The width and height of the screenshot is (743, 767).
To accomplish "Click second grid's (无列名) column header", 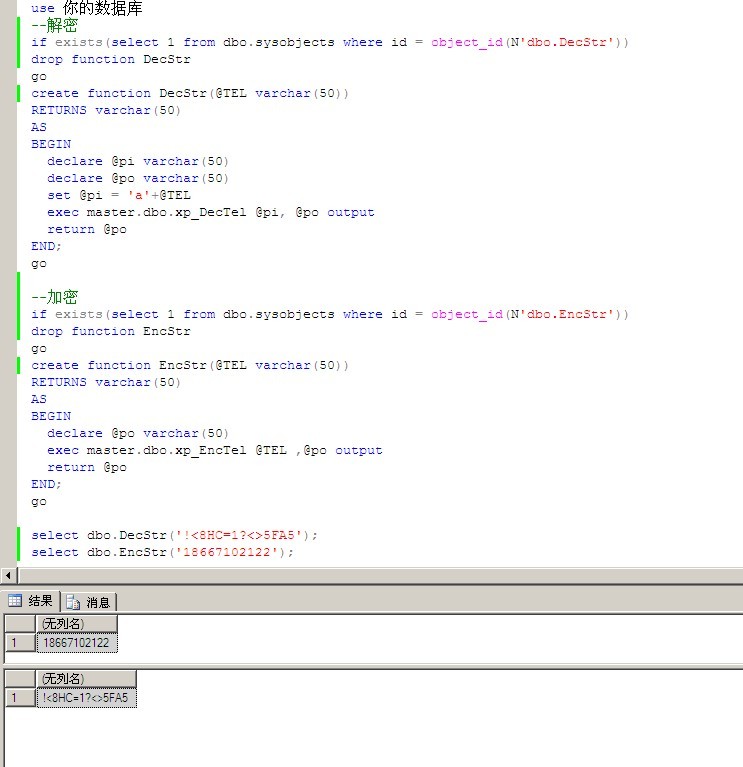I will pyautogui.click(x=86, y=678).
